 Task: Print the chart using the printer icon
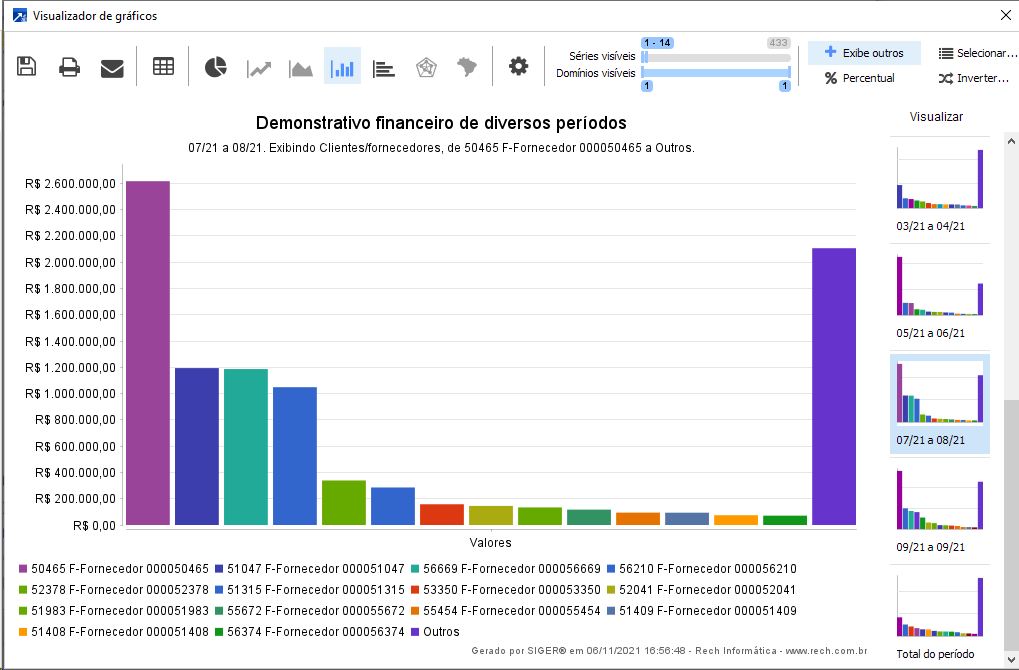(69, 67)
